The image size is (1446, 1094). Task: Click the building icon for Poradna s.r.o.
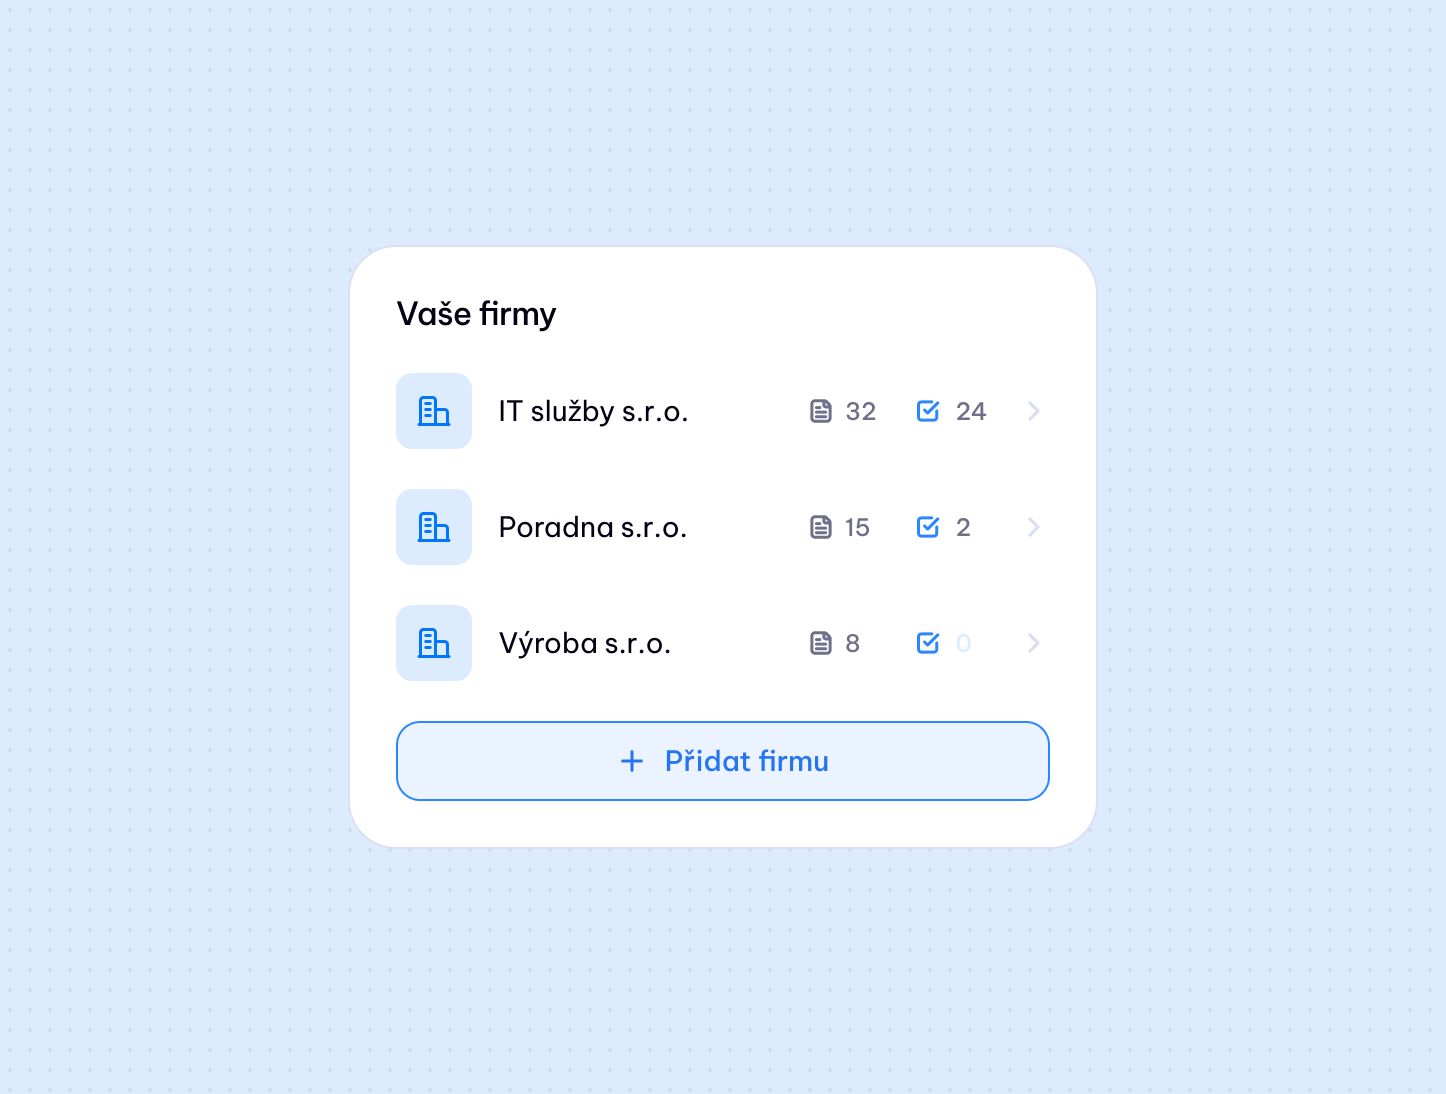pyautogui.click(x=434, y=527)
